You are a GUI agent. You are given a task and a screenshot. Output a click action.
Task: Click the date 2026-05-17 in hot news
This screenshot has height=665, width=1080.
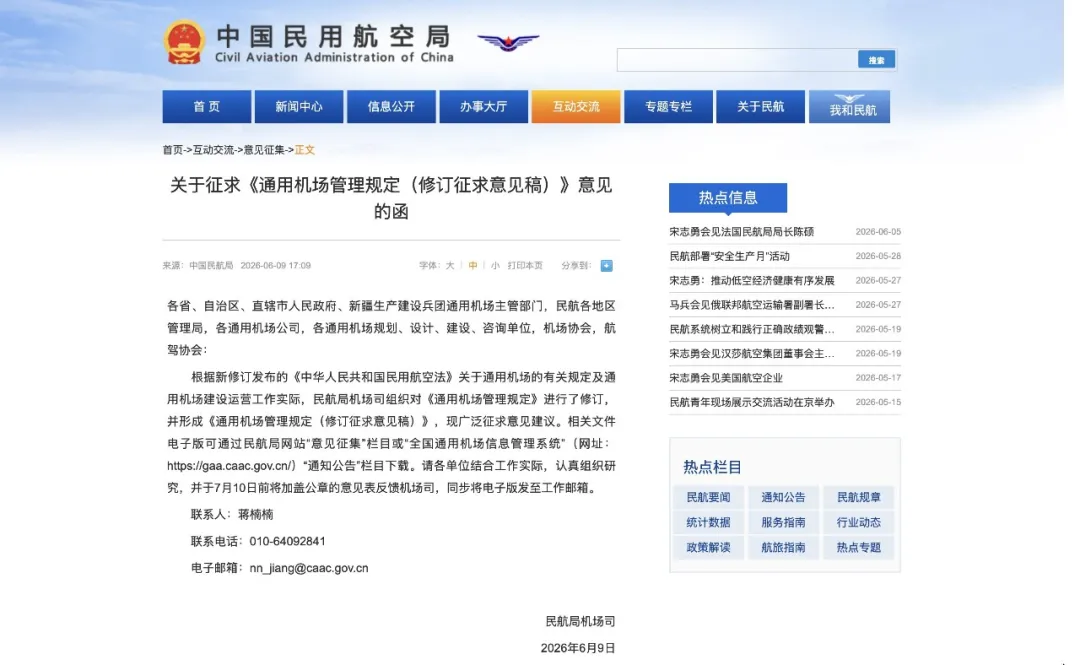[878, 378]
